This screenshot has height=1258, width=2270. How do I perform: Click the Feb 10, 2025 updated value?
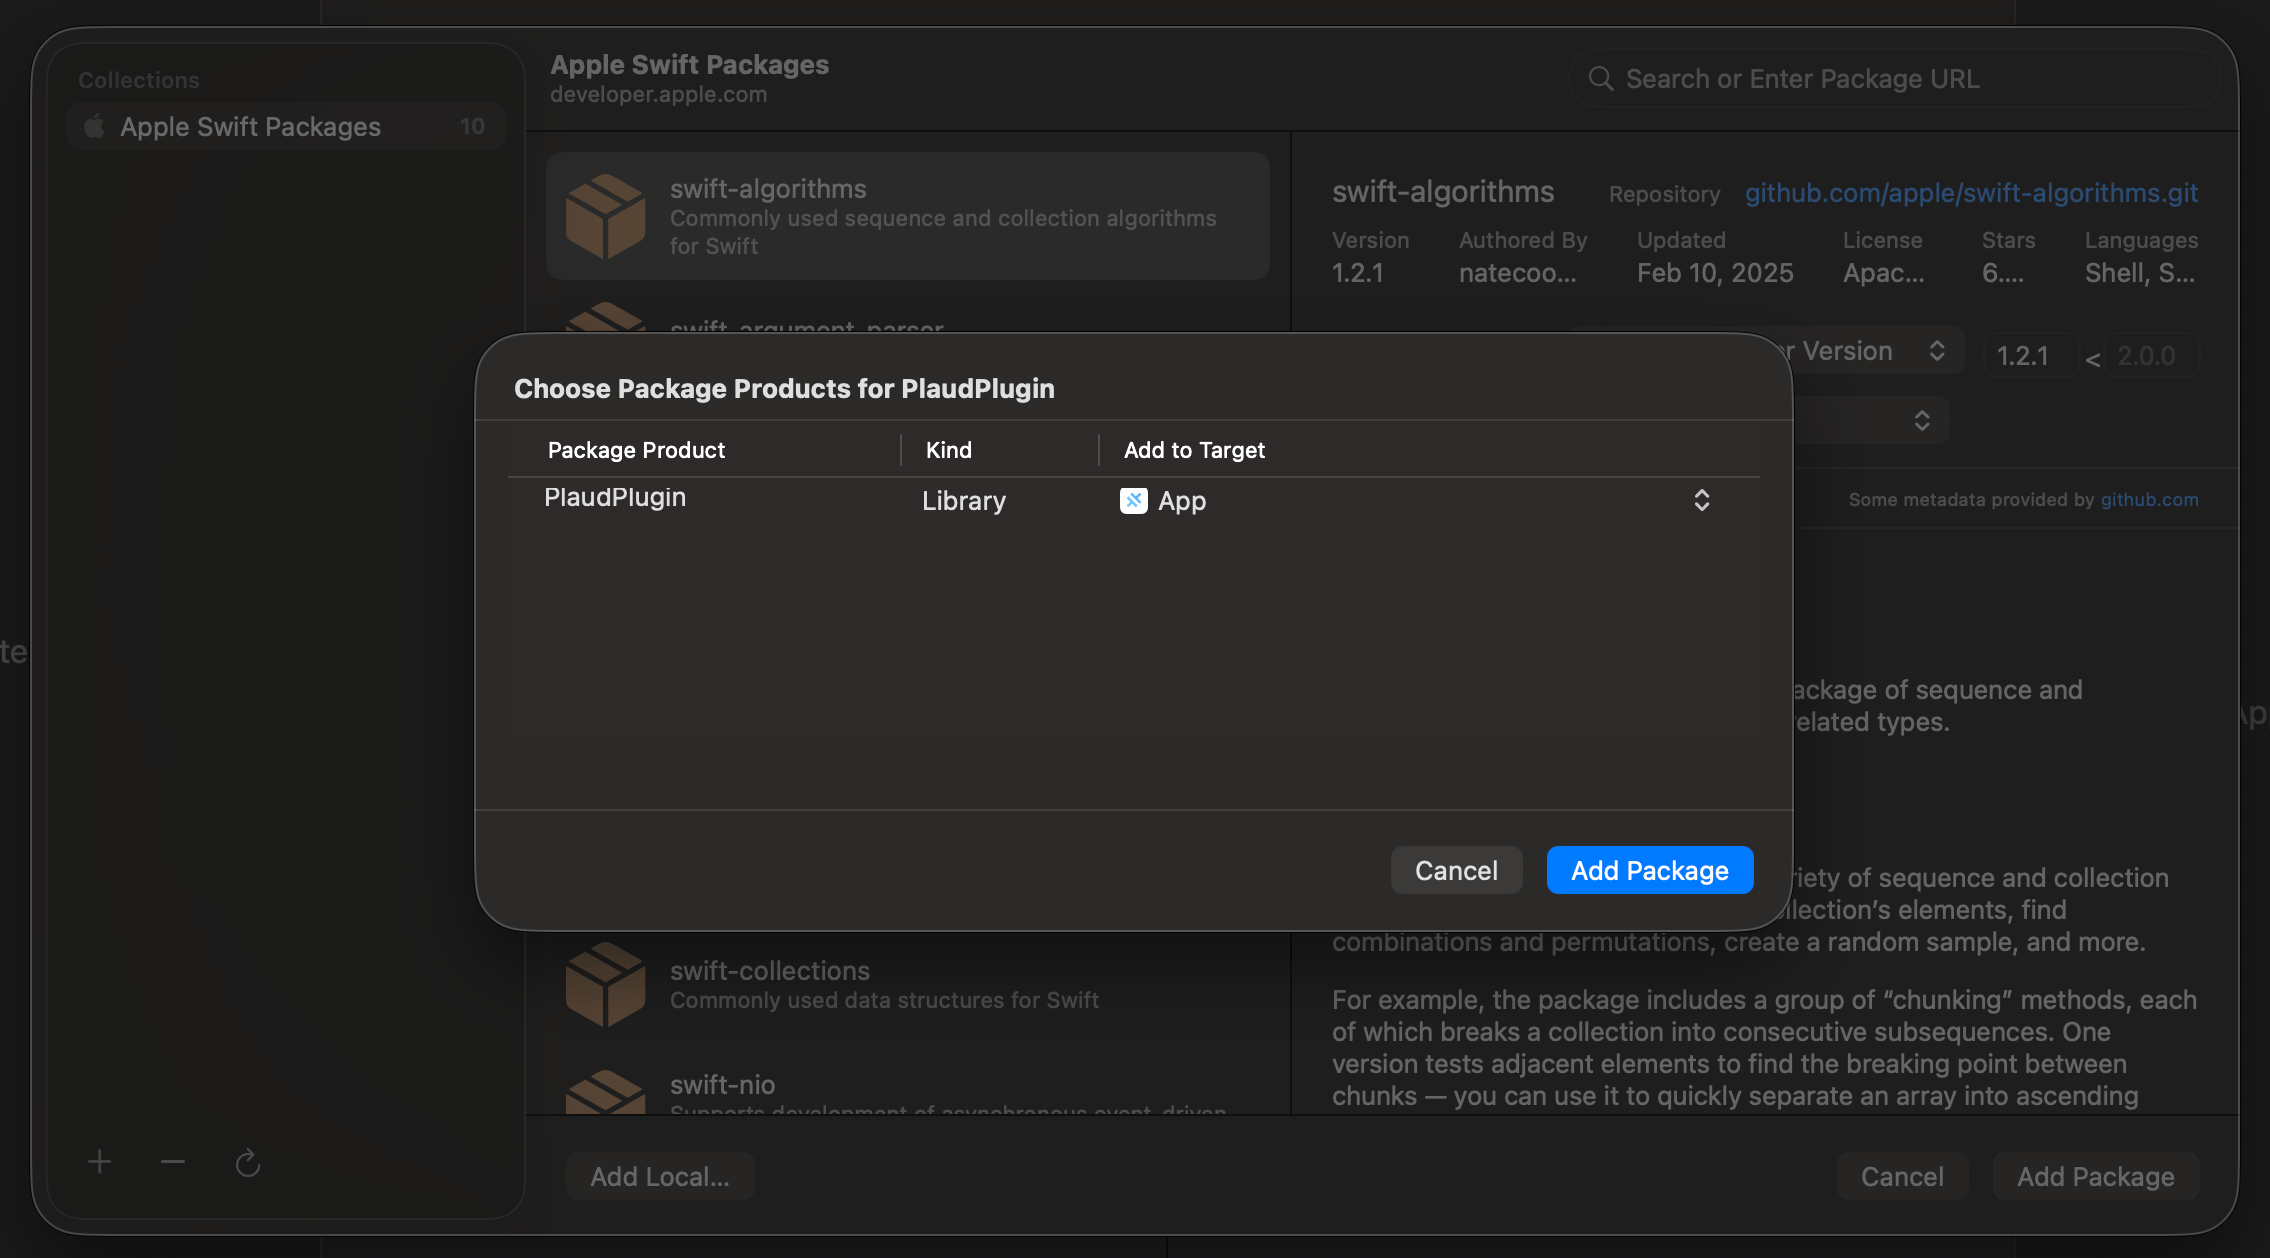click(x=1715, y=273)
